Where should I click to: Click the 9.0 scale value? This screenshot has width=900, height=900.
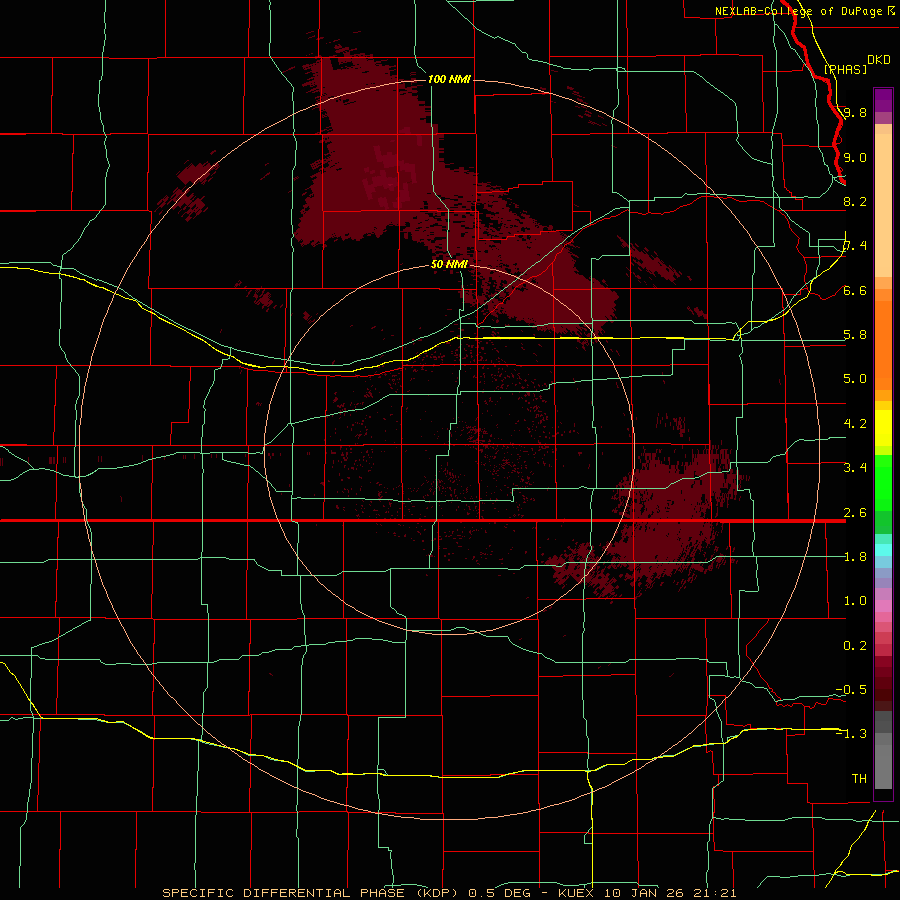[x=855, y=157]
